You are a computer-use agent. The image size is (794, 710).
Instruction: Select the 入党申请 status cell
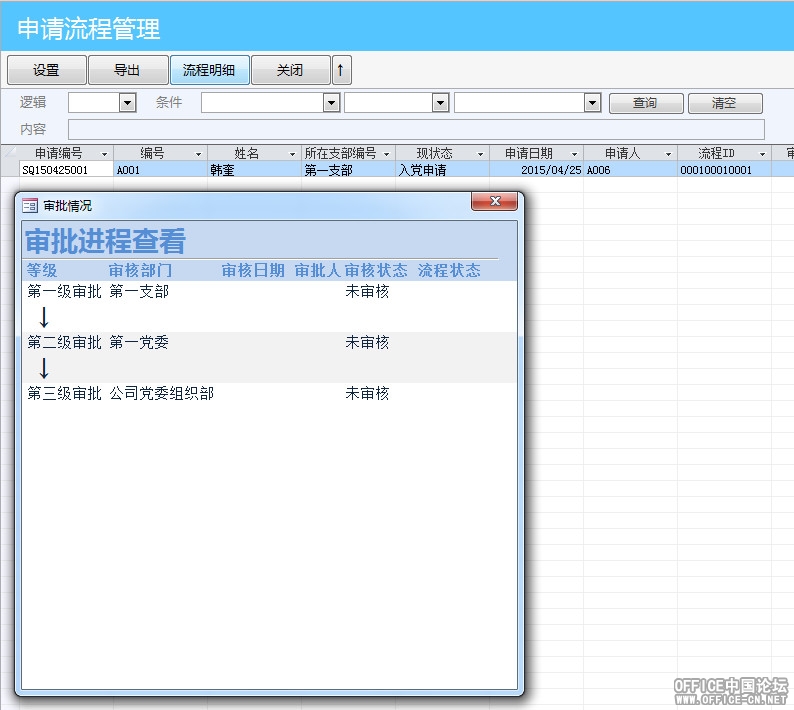(443, 170)
